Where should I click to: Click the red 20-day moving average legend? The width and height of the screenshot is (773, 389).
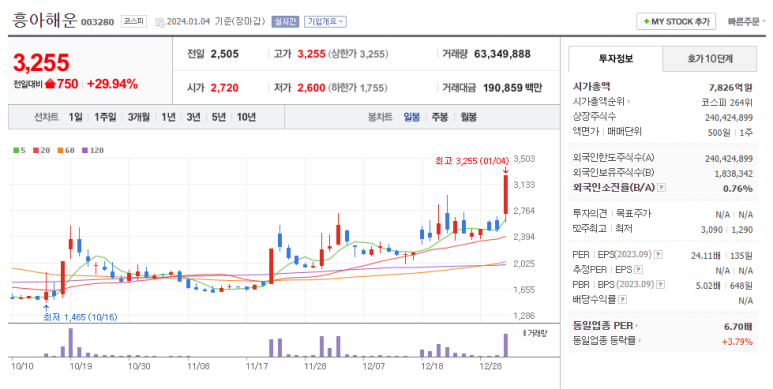(x=41, y=150)
